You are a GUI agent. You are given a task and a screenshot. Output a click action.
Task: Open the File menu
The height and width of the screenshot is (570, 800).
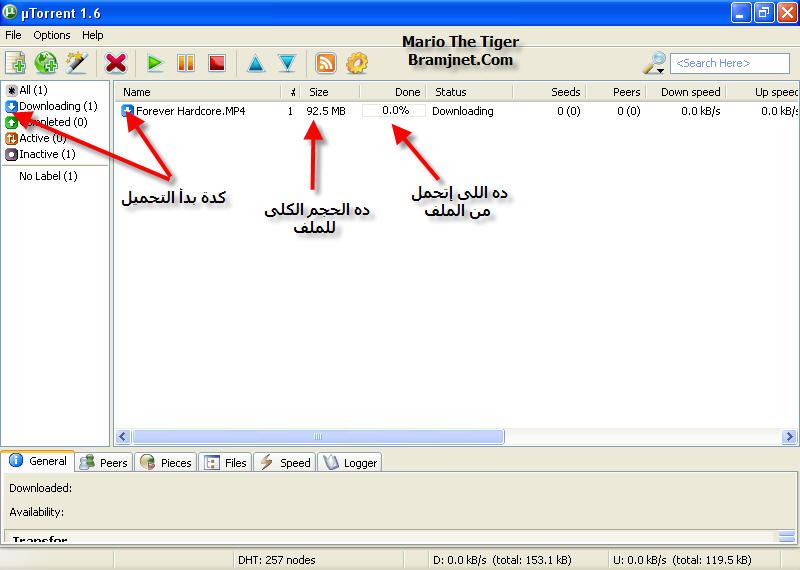[13, 35]
